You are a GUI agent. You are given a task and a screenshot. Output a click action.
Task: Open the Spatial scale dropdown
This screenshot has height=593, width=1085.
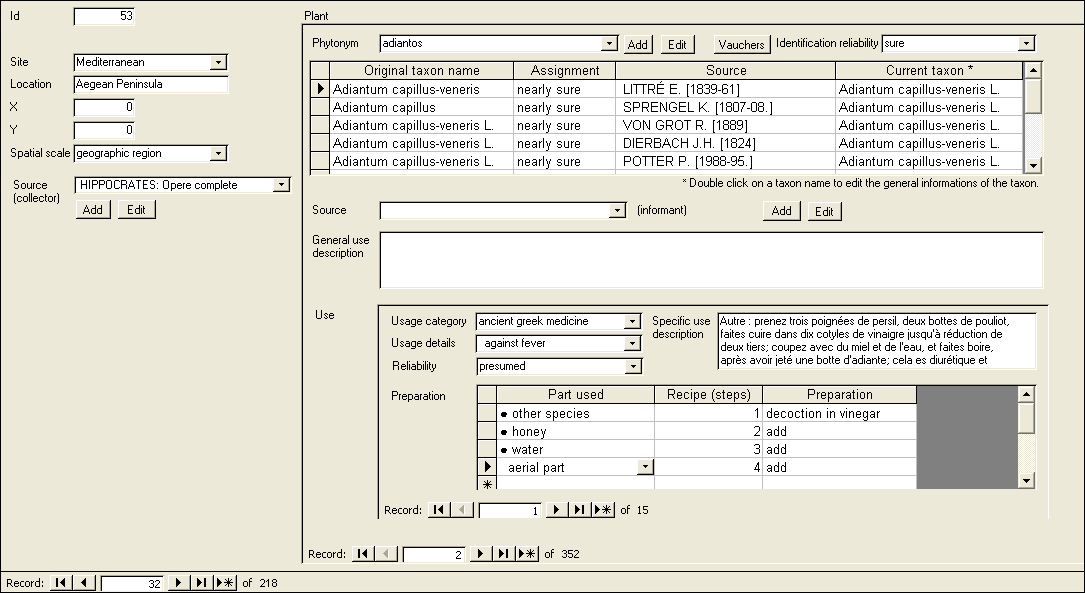click(218, 154)
